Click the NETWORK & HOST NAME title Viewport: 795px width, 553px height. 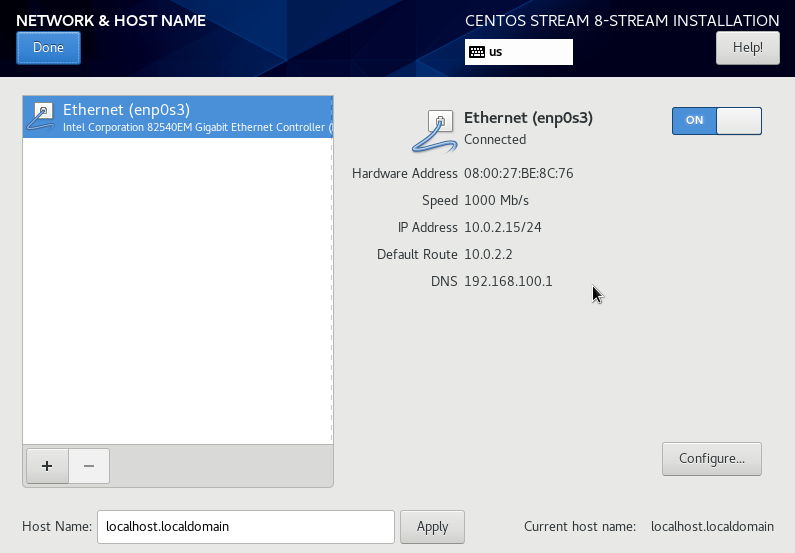coord(111,20)
